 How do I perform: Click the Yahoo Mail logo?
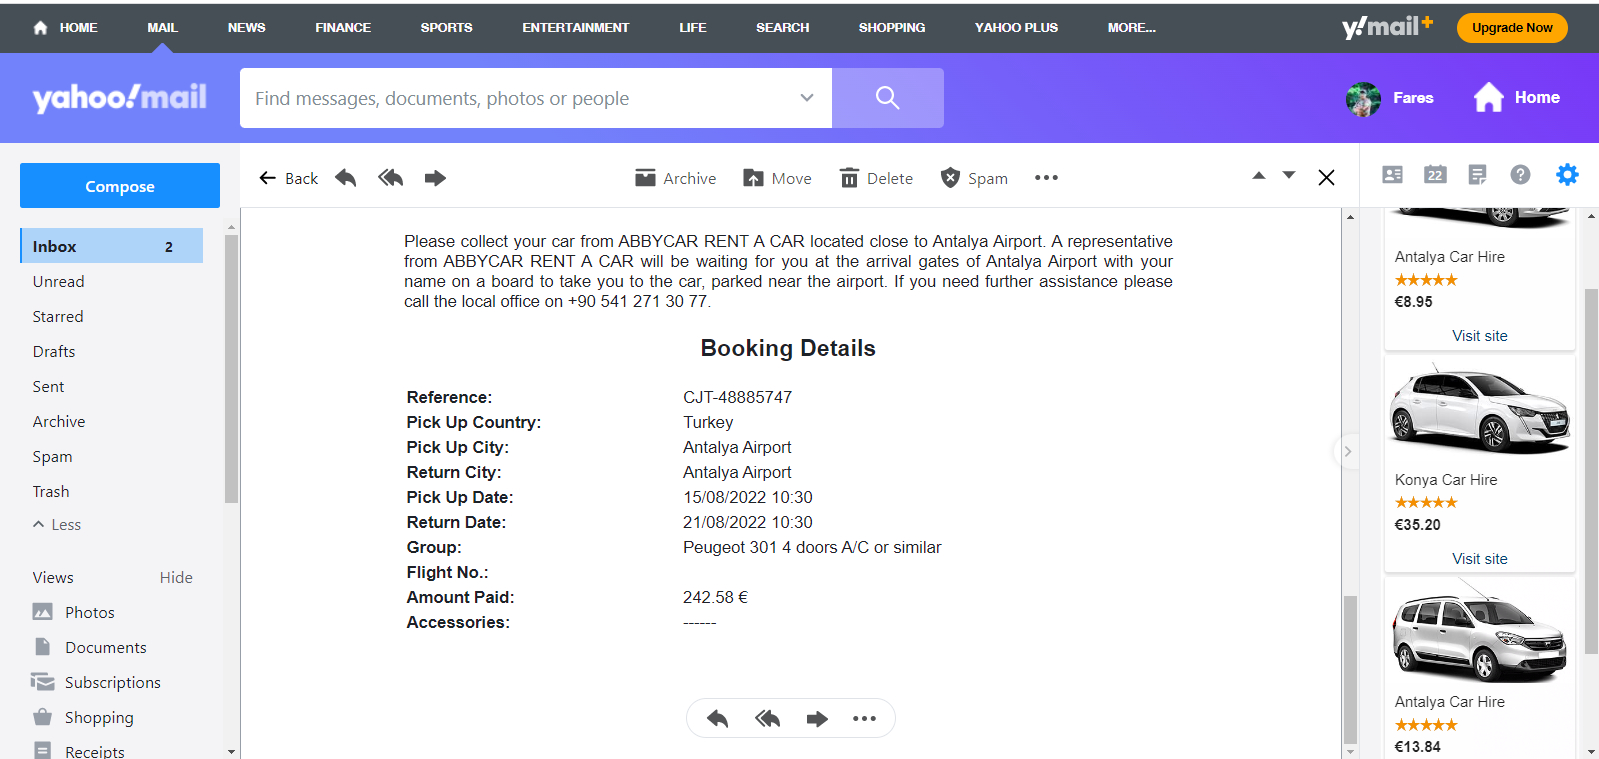point(120,97)
